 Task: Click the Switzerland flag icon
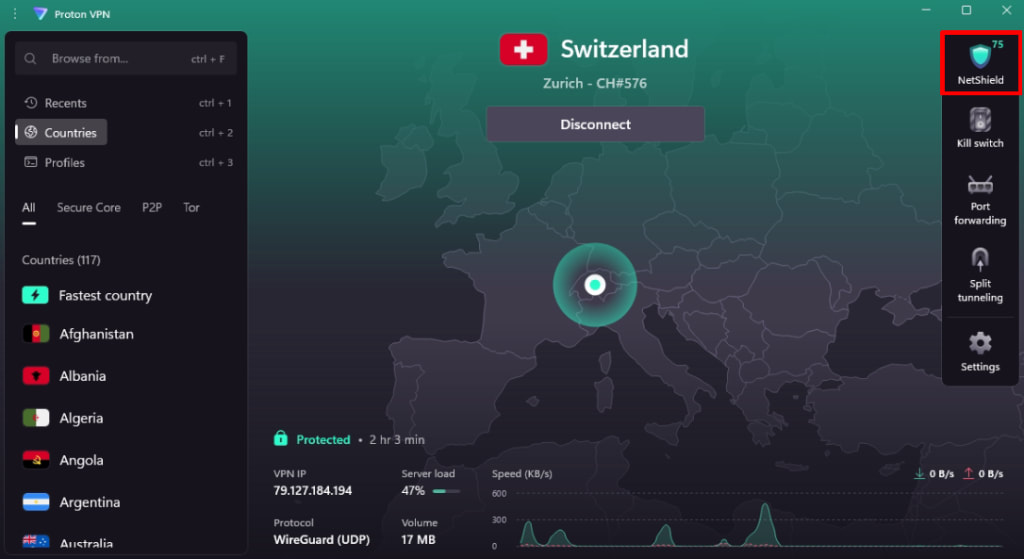(523, 50)
